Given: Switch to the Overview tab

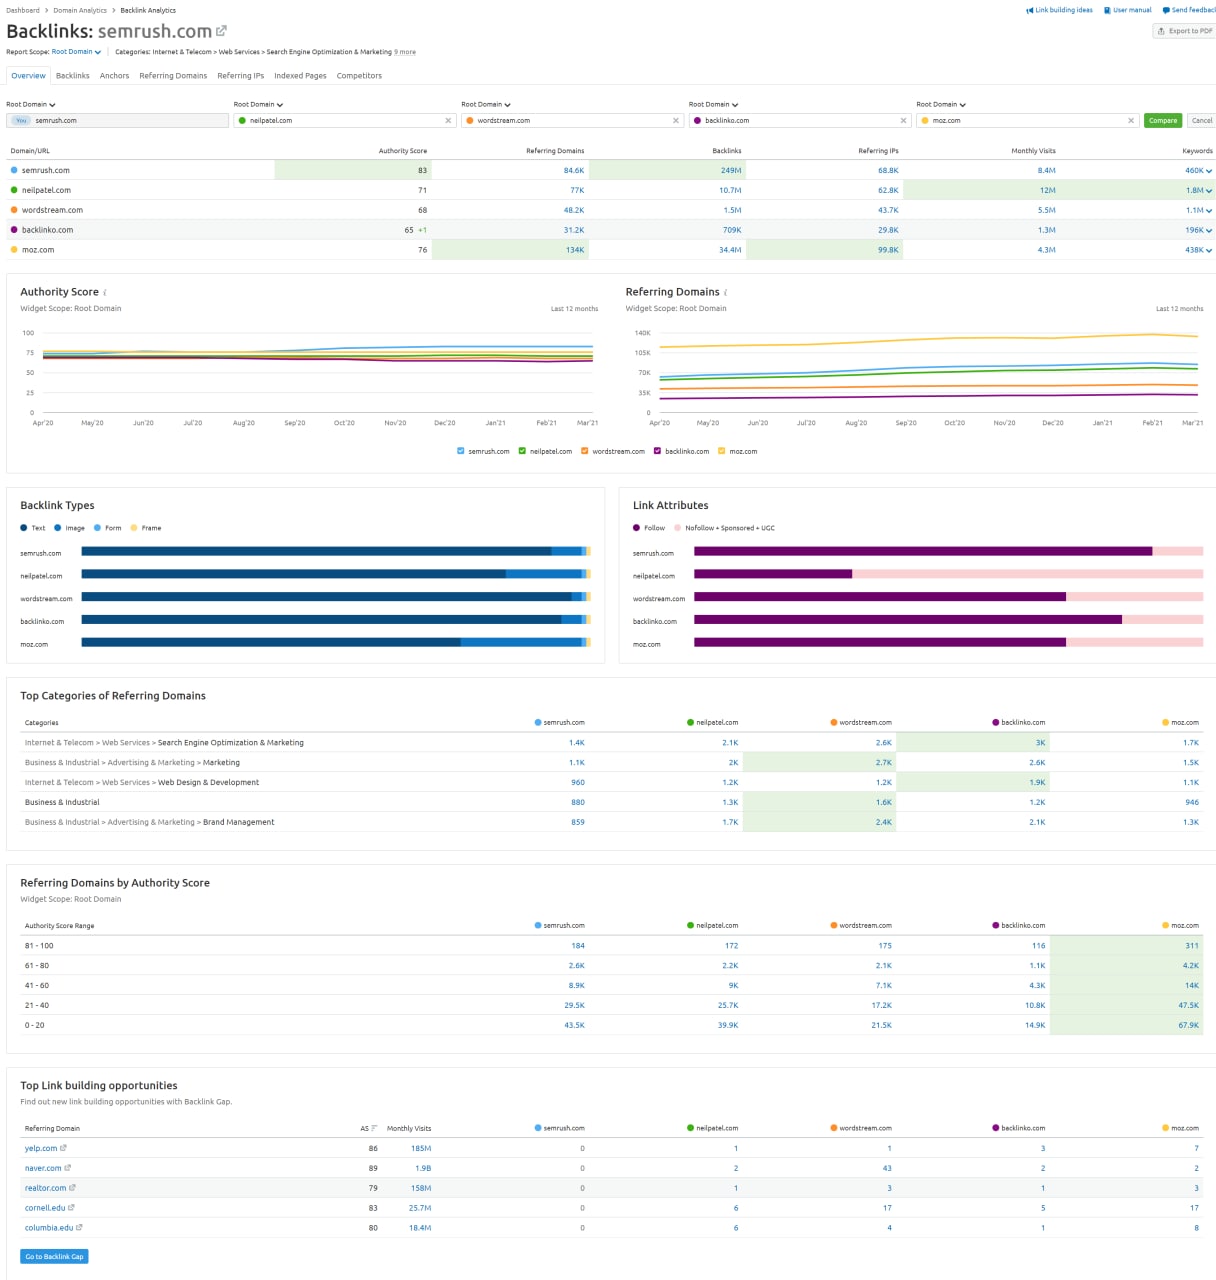Looking at the screenshot, I should coord(28,76).
